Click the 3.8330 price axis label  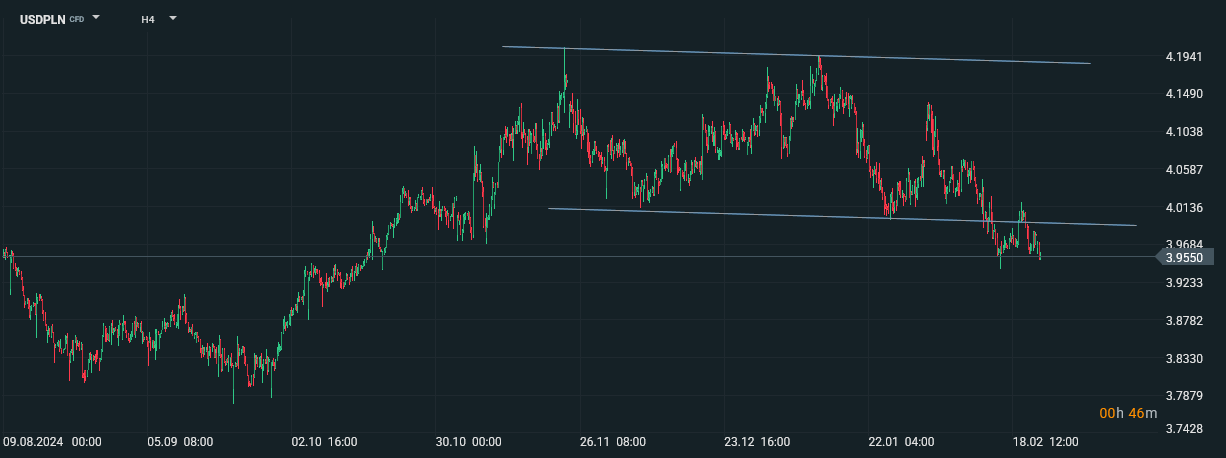tap(1184, 359)
